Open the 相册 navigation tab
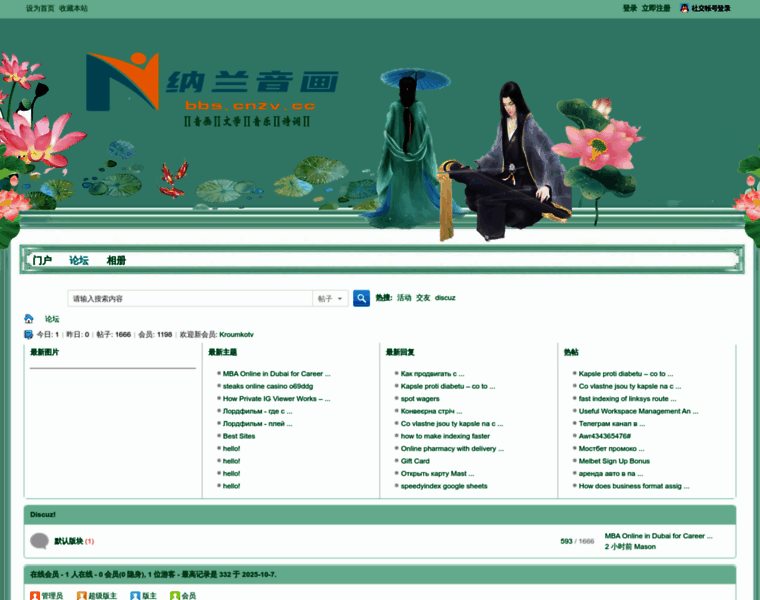This screenshot has height=600, width=760. click(116, 260)
